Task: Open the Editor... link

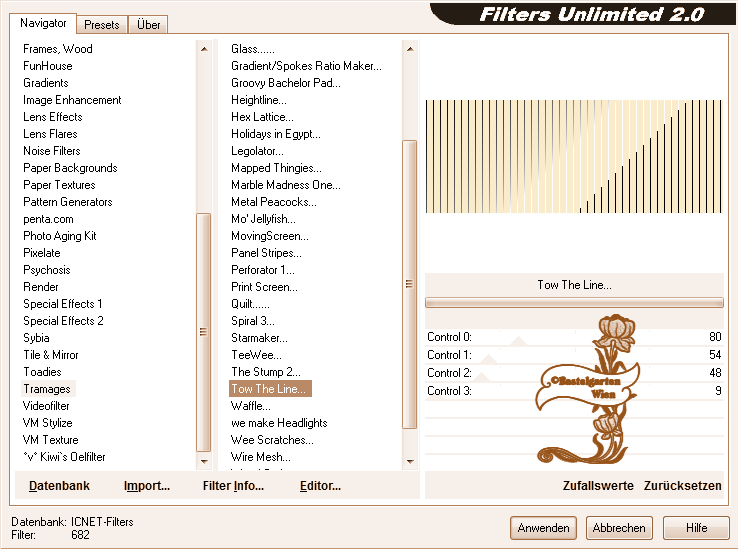Action: (x=321, y=485)
